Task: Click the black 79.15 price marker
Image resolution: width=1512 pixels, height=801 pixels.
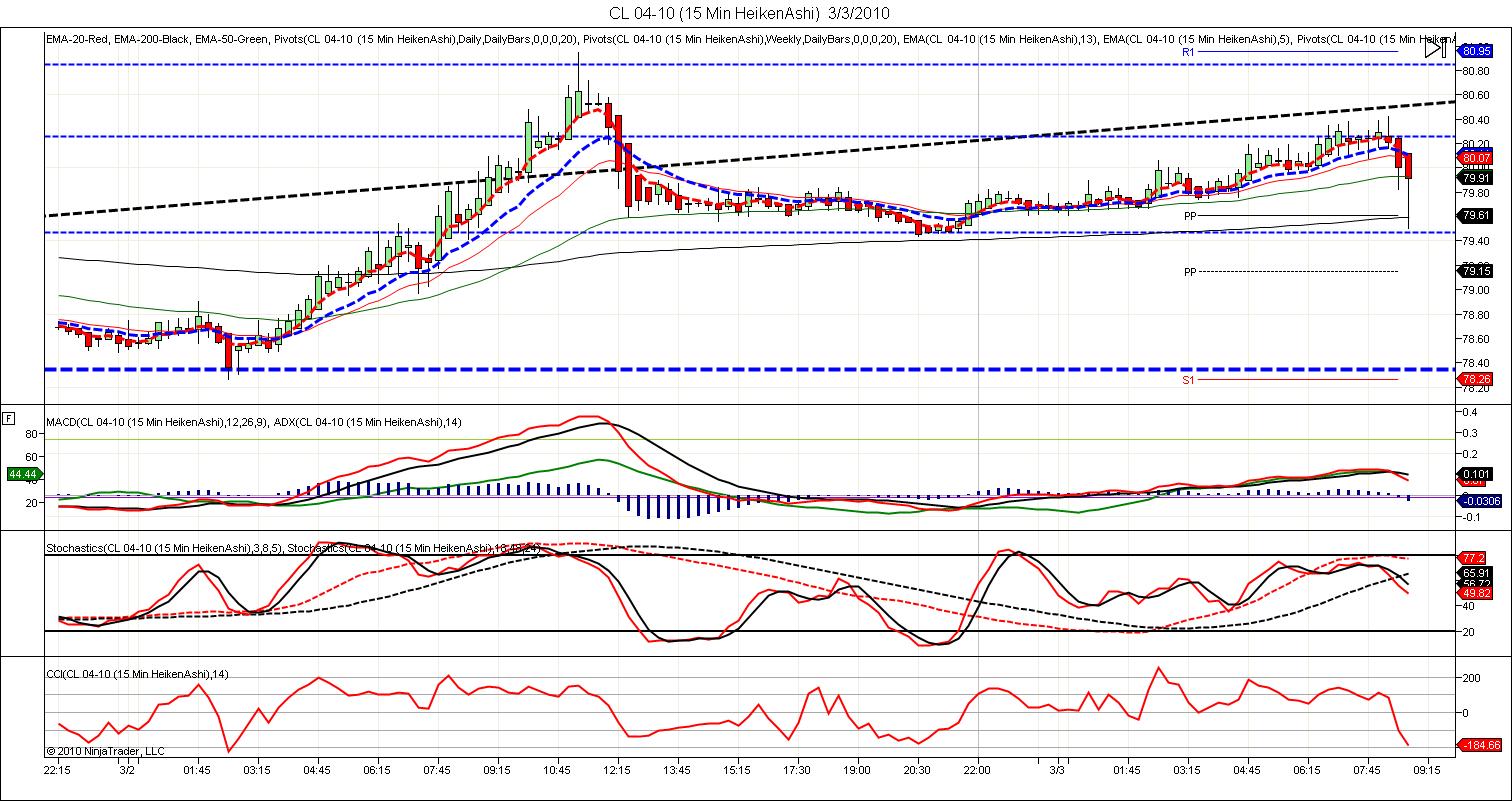Action: [x=1476, y=270]
